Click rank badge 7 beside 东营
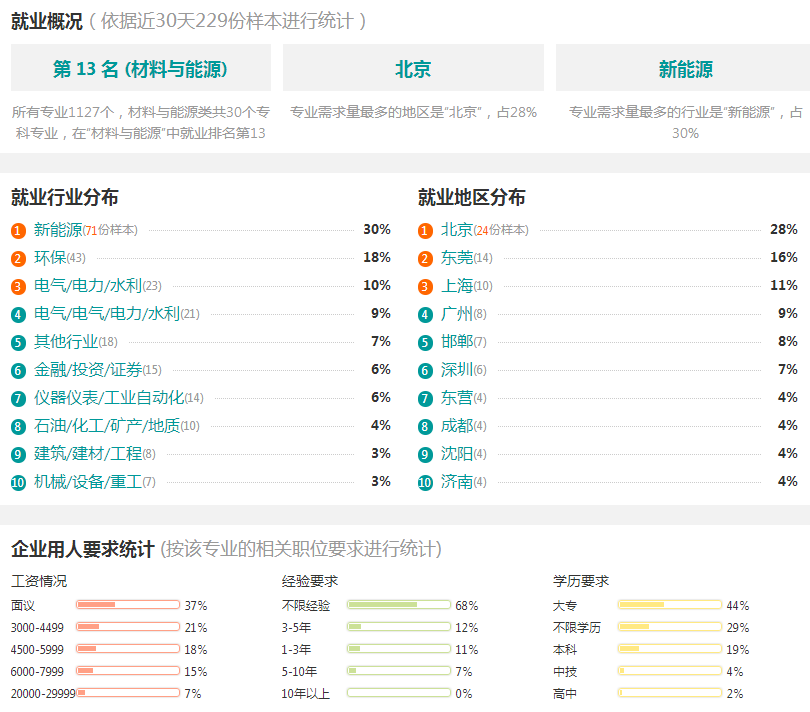This screenshot has width=810, height=712. pos(425,398)
